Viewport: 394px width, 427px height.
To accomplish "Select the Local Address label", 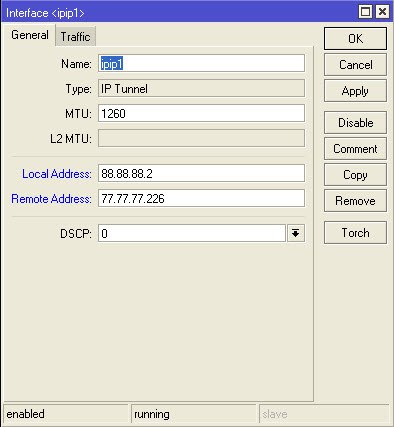I will click(57, 174).
